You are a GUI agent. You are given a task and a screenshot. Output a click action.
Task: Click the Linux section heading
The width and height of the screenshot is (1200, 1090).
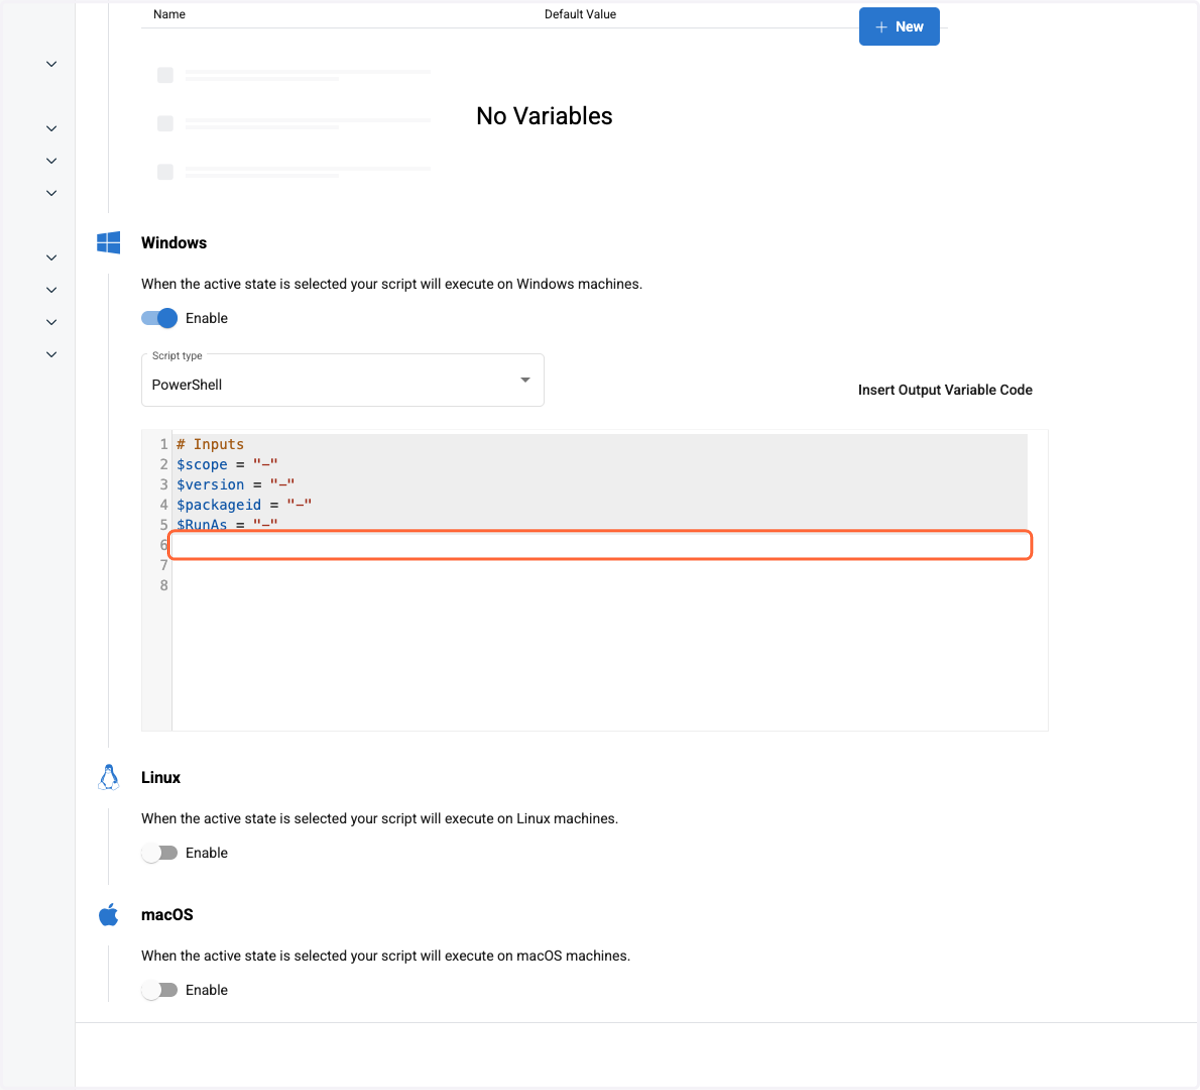click(x=161, y=777)
